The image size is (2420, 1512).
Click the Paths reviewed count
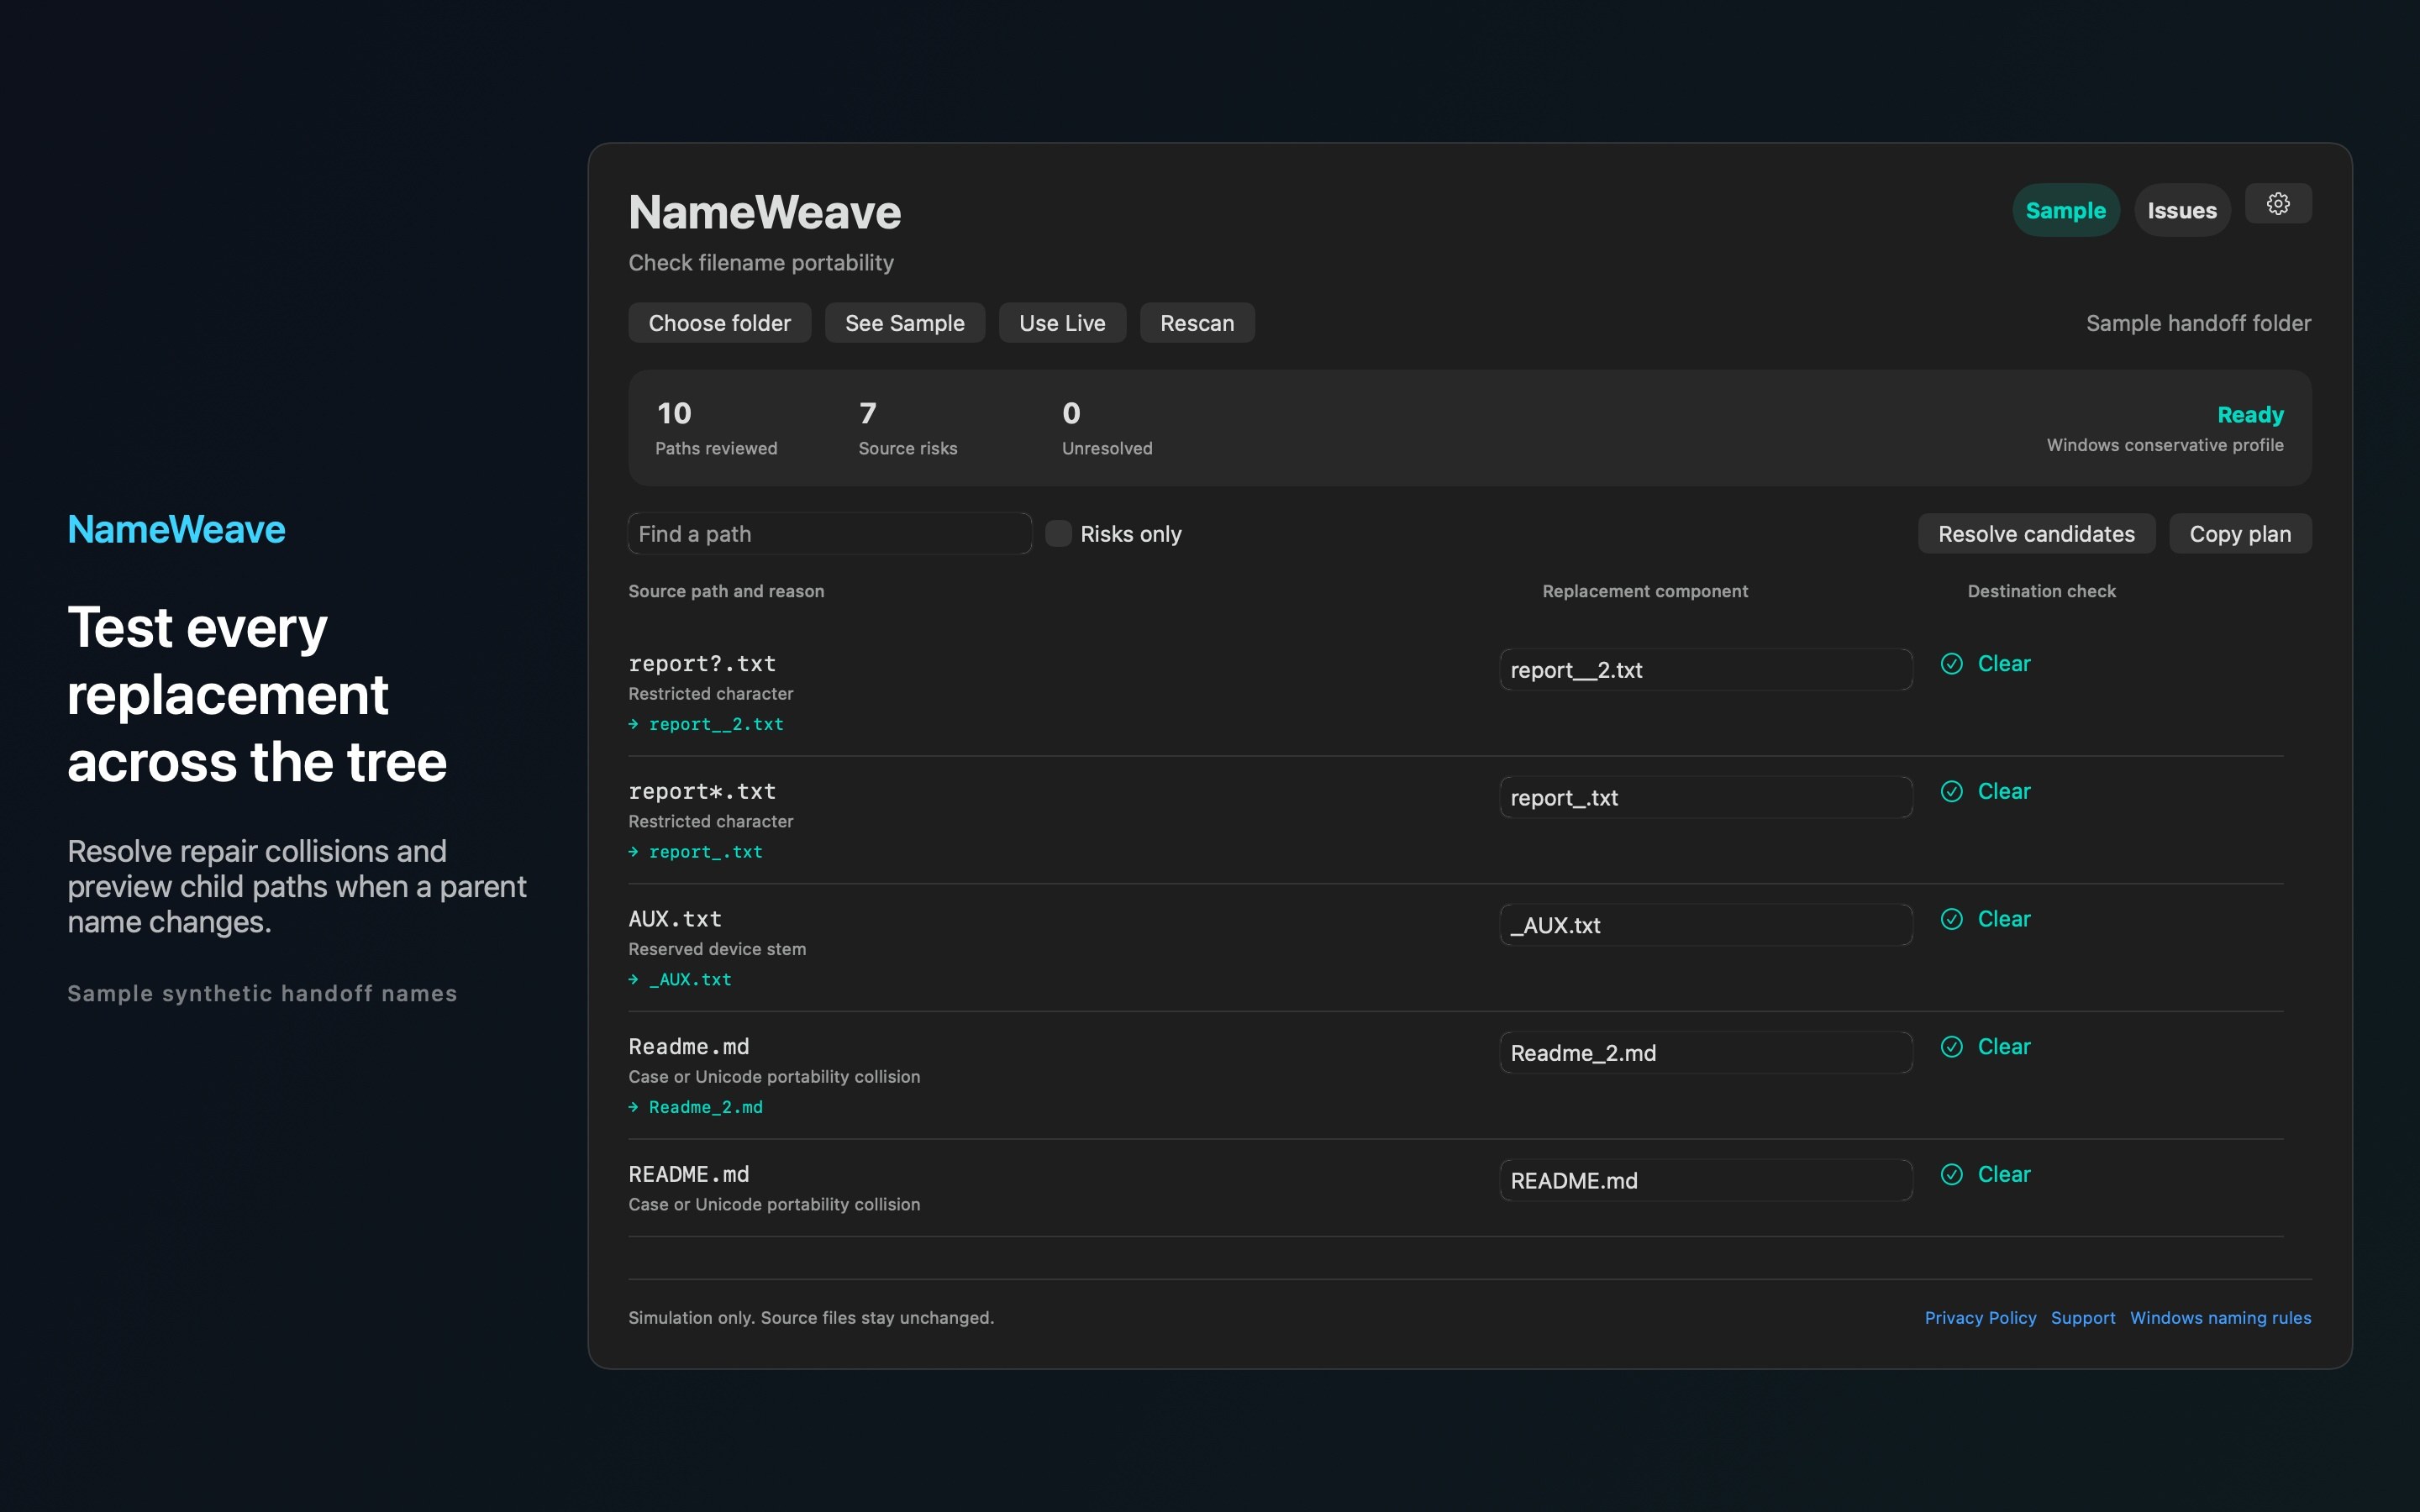tap(674, 413)
